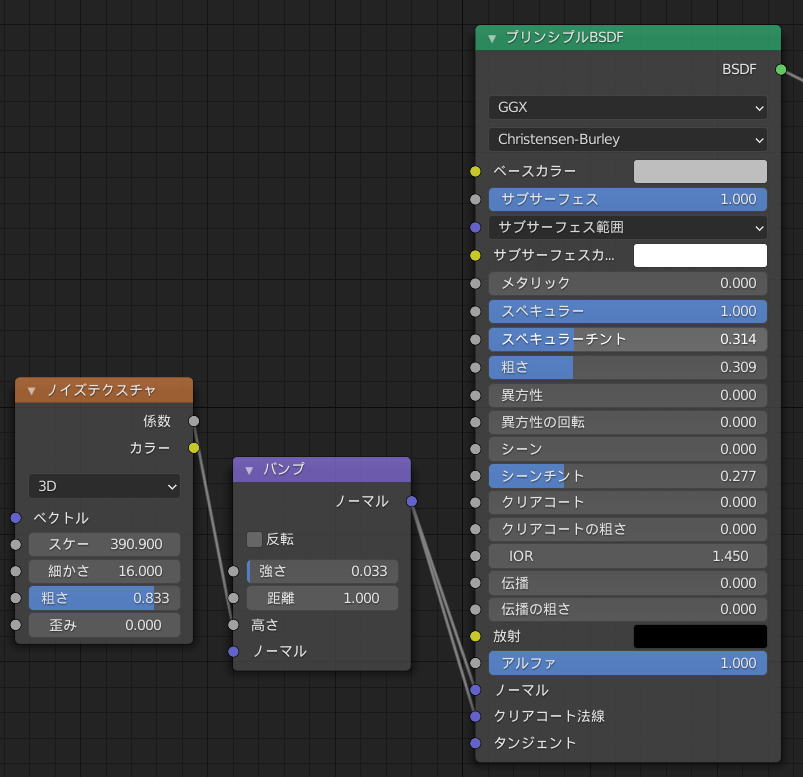803x777 pixels.
Task: Click the 放射 black color swatch
Action: pyautogui.click(x=700, y=636)
